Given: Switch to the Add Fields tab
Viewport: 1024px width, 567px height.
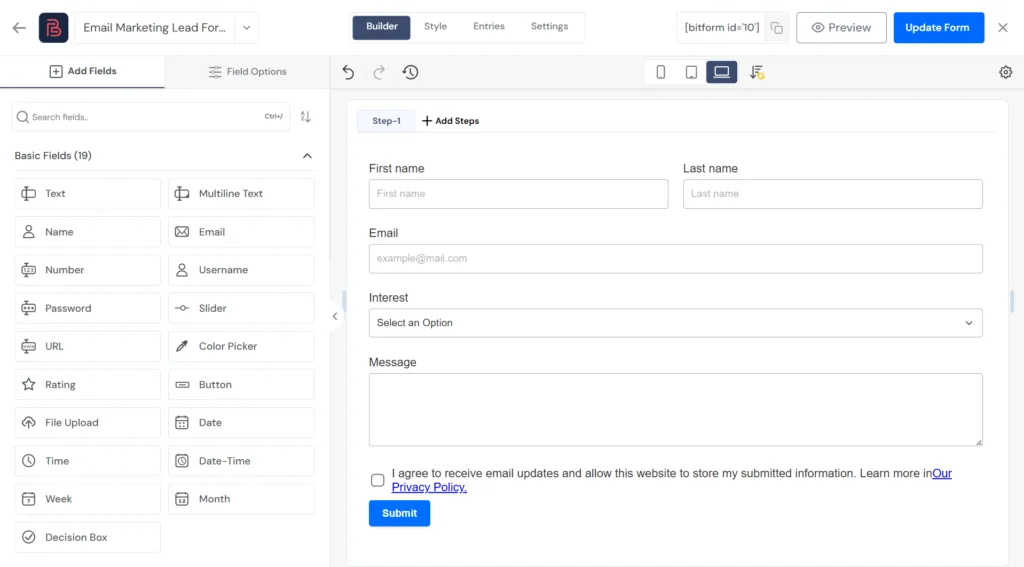Looking at the screenshot, I should click(x=82, y=71).
